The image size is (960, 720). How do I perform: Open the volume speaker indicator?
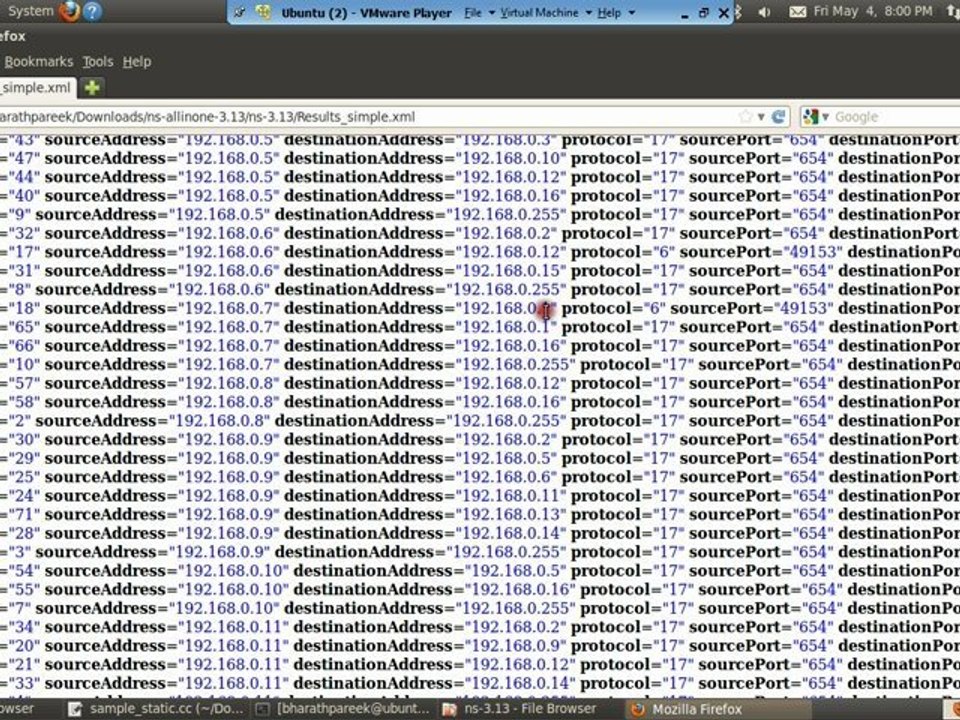764,12
